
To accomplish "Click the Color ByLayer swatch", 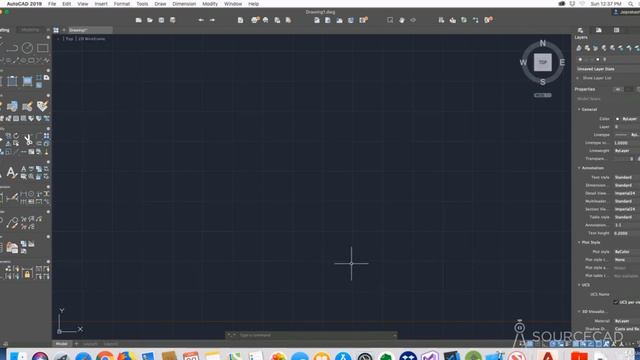I will [x=618, y=119].
